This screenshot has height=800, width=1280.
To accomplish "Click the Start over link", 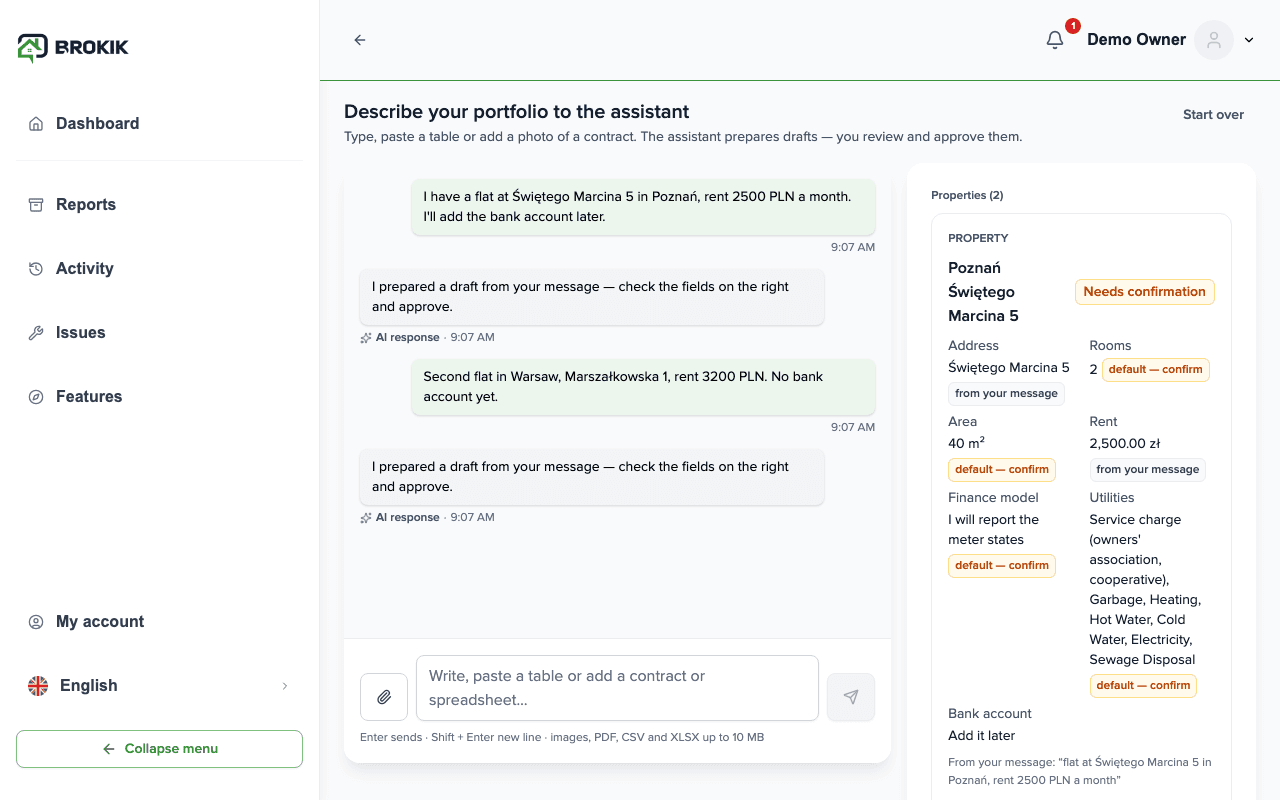I will [1213, 115].
